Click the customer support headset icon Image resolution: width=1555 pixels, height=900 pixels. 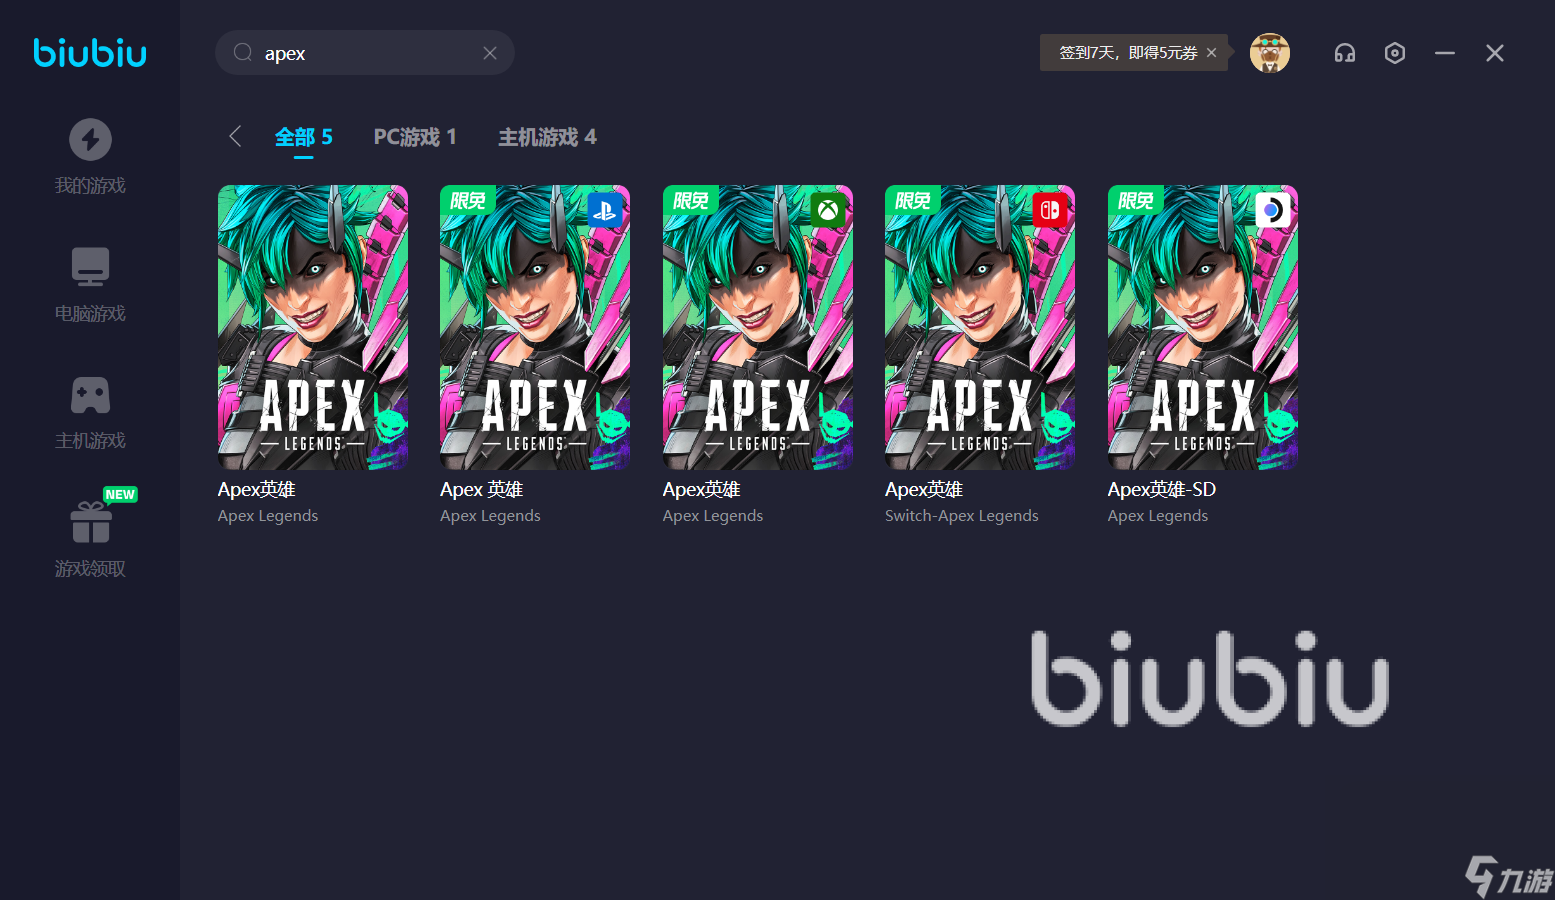pos(1345,53)
